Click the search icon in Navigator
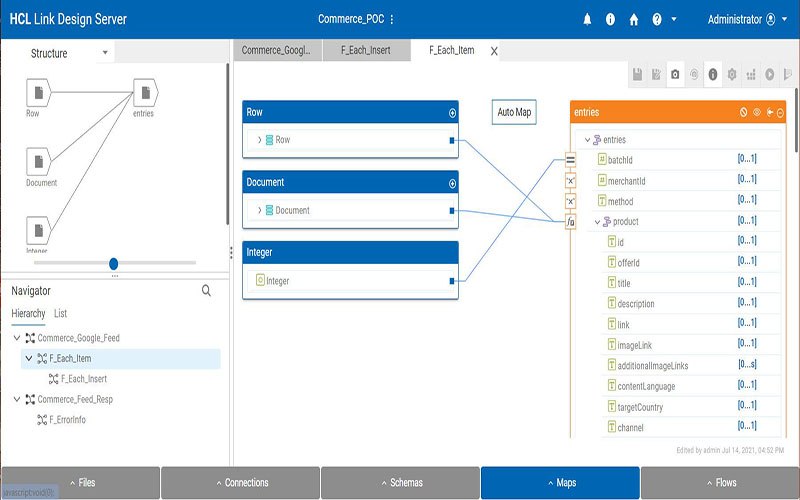Image resolution: width=800 pixels, height=500 pixels. (206, 291)
